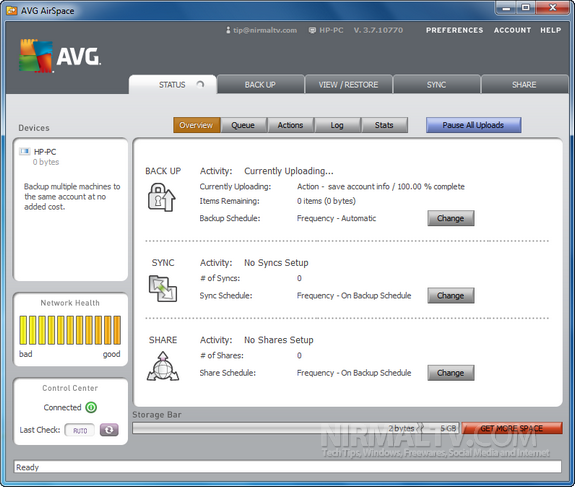The image size is (575, 487).
Task: Open the VIEW / RESTORE tab
Action: pyautogui.click(x=348, y=85)
